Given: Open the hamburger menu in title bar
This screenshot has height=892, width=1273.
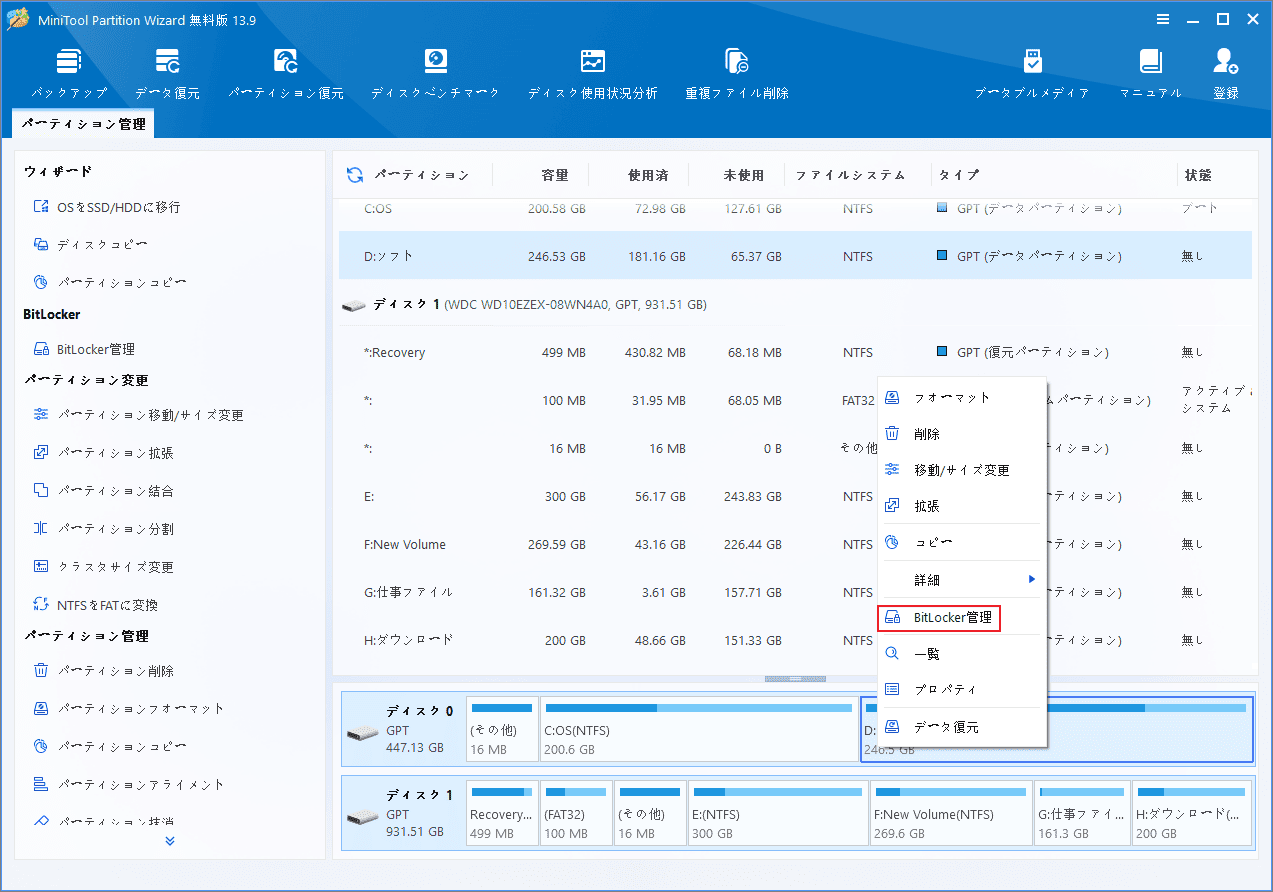Looking at the screenshot, I should (x=1164, y=19).
